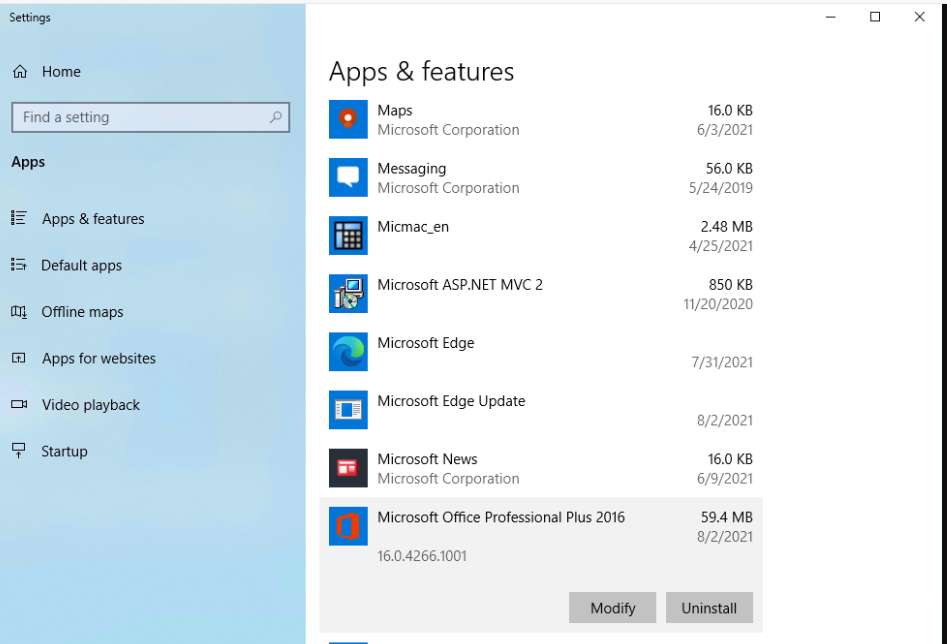Select the Microsoft Edge Update entry name
The width and height of the screenshot is (947, 644).
pos(451,401)
